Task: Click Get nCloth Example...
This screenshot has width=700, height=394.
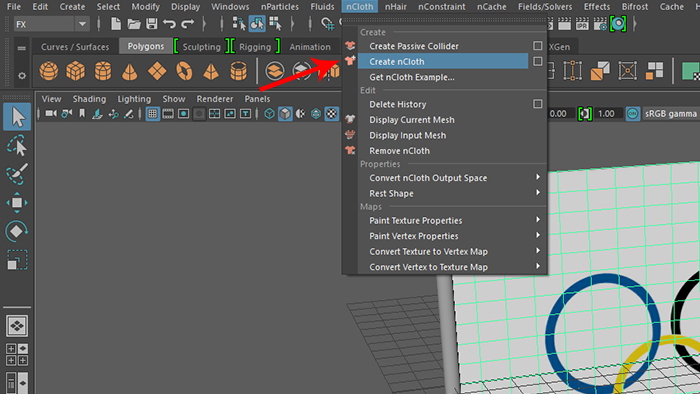Action: click(412, 77)
